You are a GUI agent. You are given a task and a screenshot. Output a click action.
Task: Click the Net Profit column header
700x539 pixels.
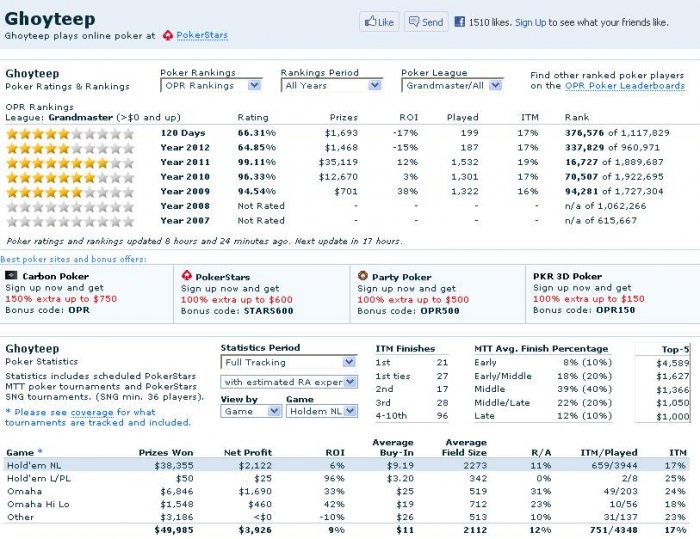click(x=248, y=452)
